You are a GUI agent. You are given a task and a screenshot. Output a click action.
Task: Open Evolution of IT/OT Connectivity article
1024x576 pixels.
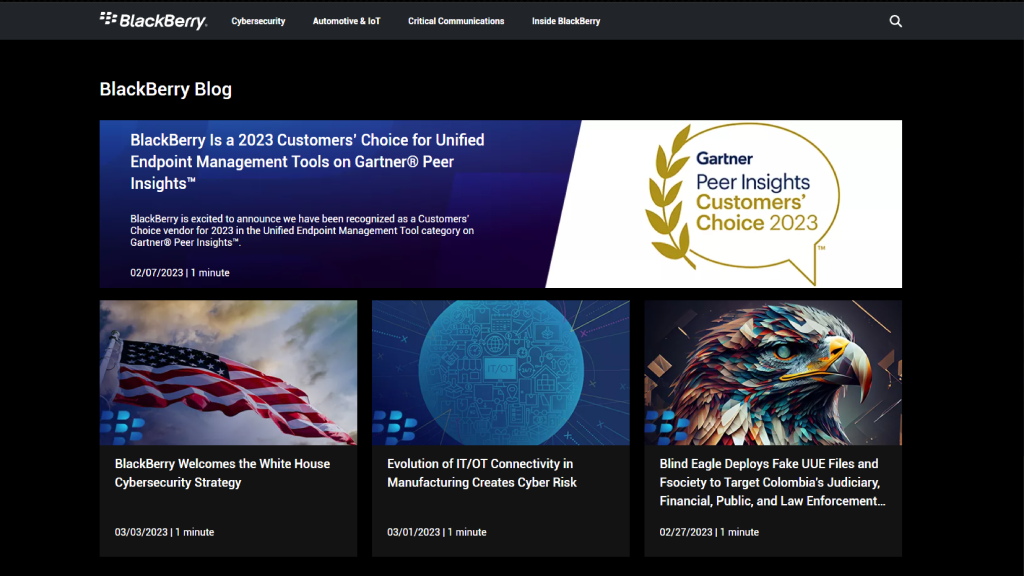pos(481,473)
